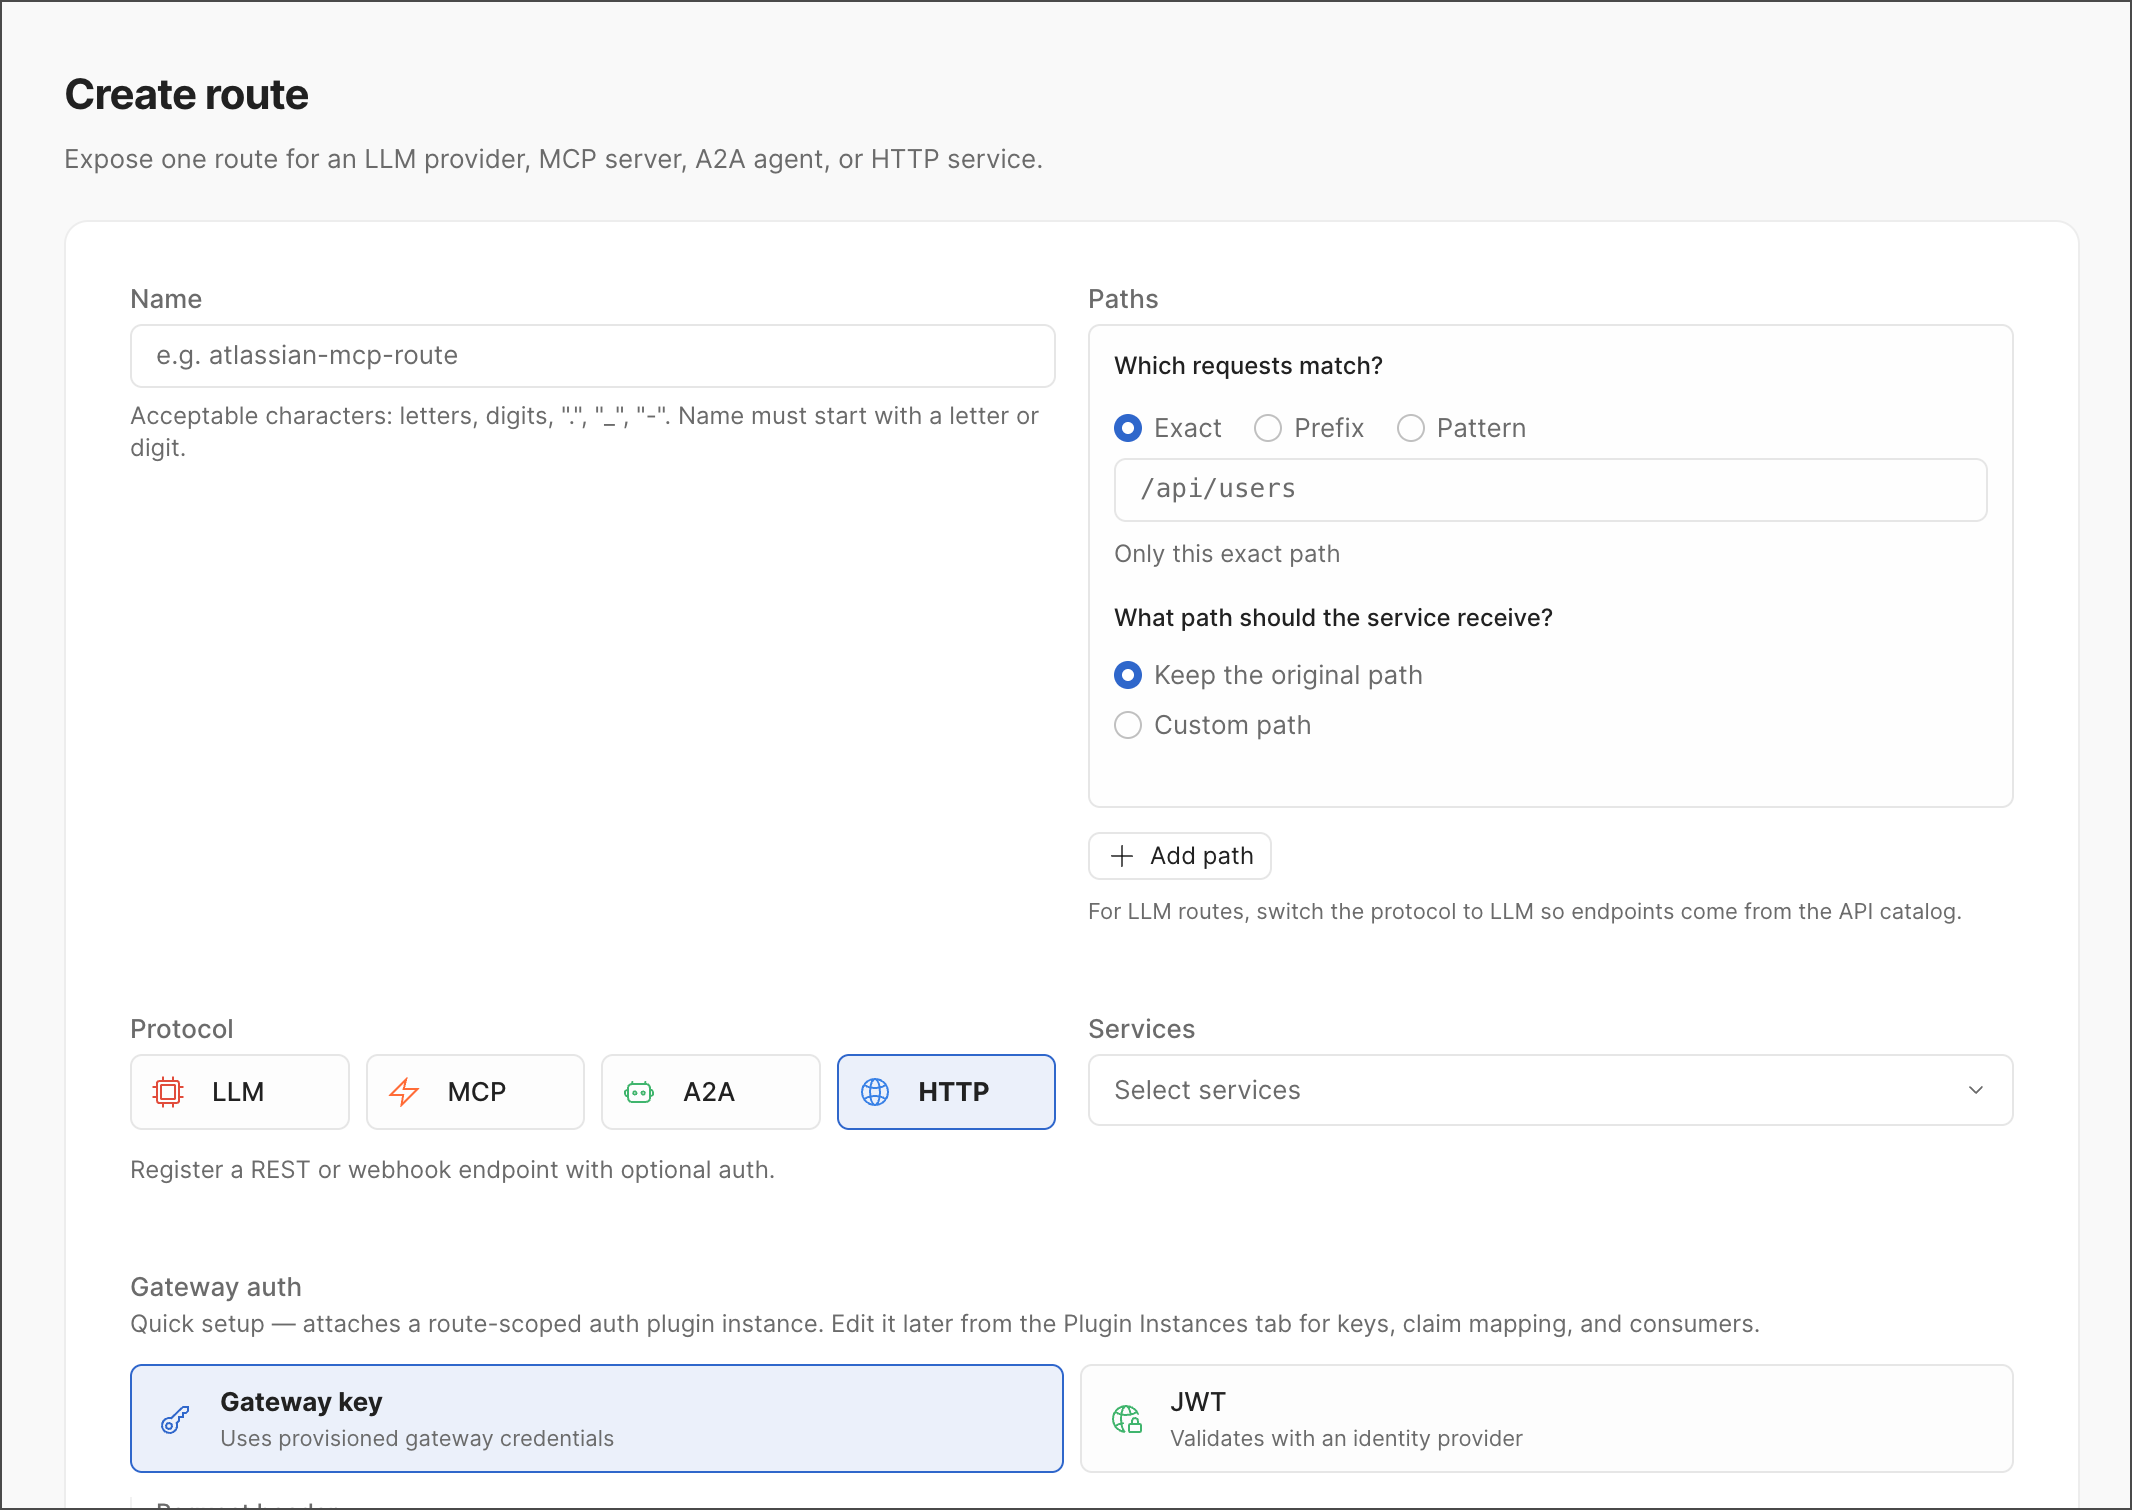Viewport: 2132px width, 1510px height.
Task: Select the Exact match radio button
Action: tap(1128, 428)
